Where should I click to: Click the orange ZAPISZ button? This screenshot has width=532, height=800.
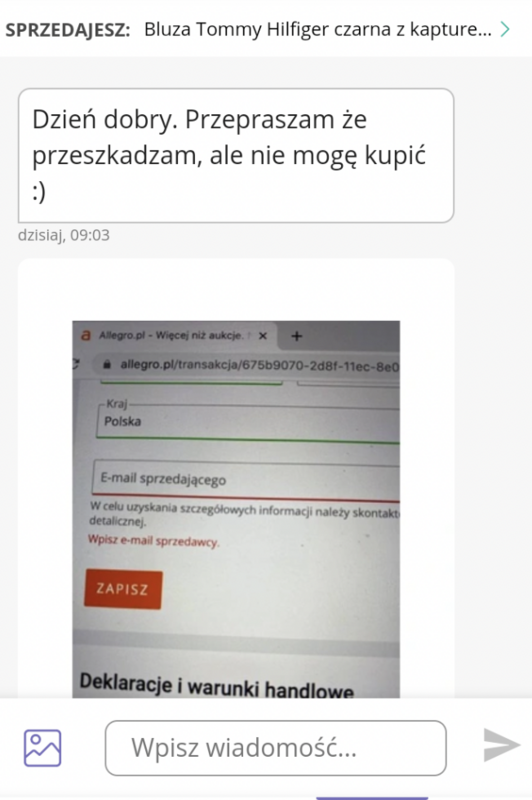123,589
